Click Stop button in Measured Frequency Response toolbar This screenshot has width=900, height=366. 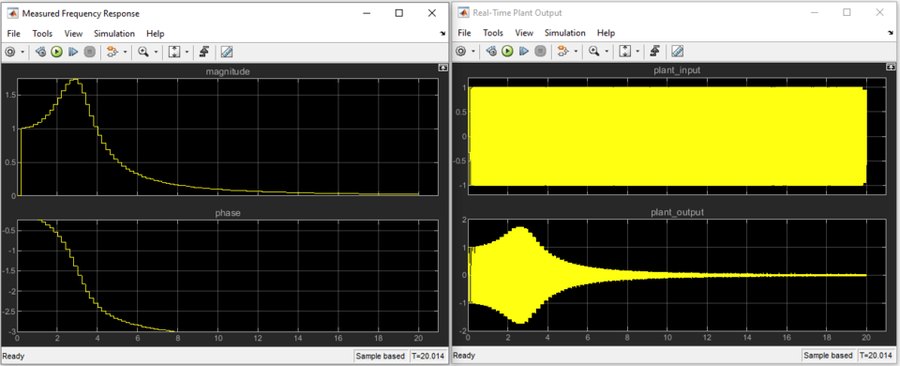tap(89, 52)
